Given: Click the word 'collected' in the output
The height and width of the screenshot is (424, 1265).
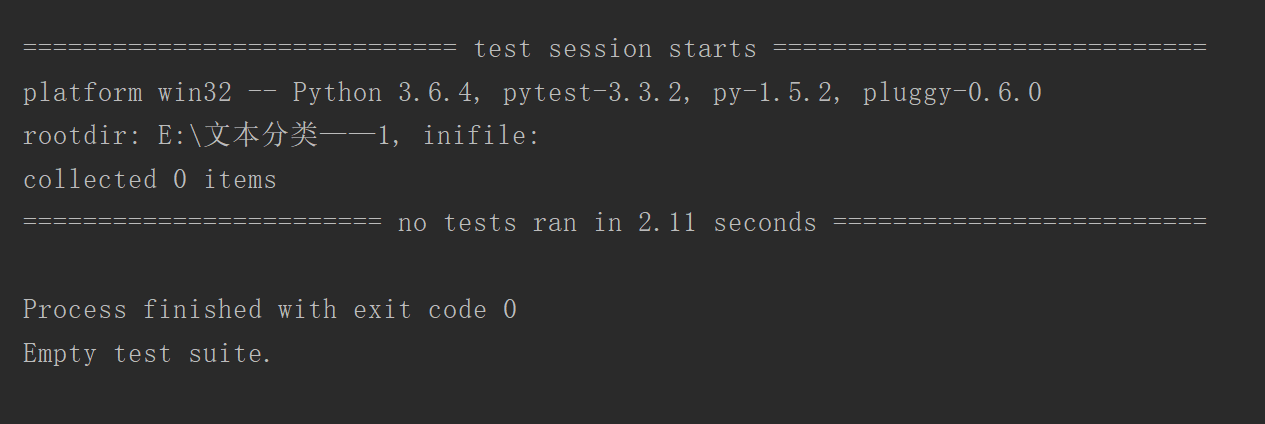Looking at the screenshot, I should pyautogui.click(x=90, y=180).
